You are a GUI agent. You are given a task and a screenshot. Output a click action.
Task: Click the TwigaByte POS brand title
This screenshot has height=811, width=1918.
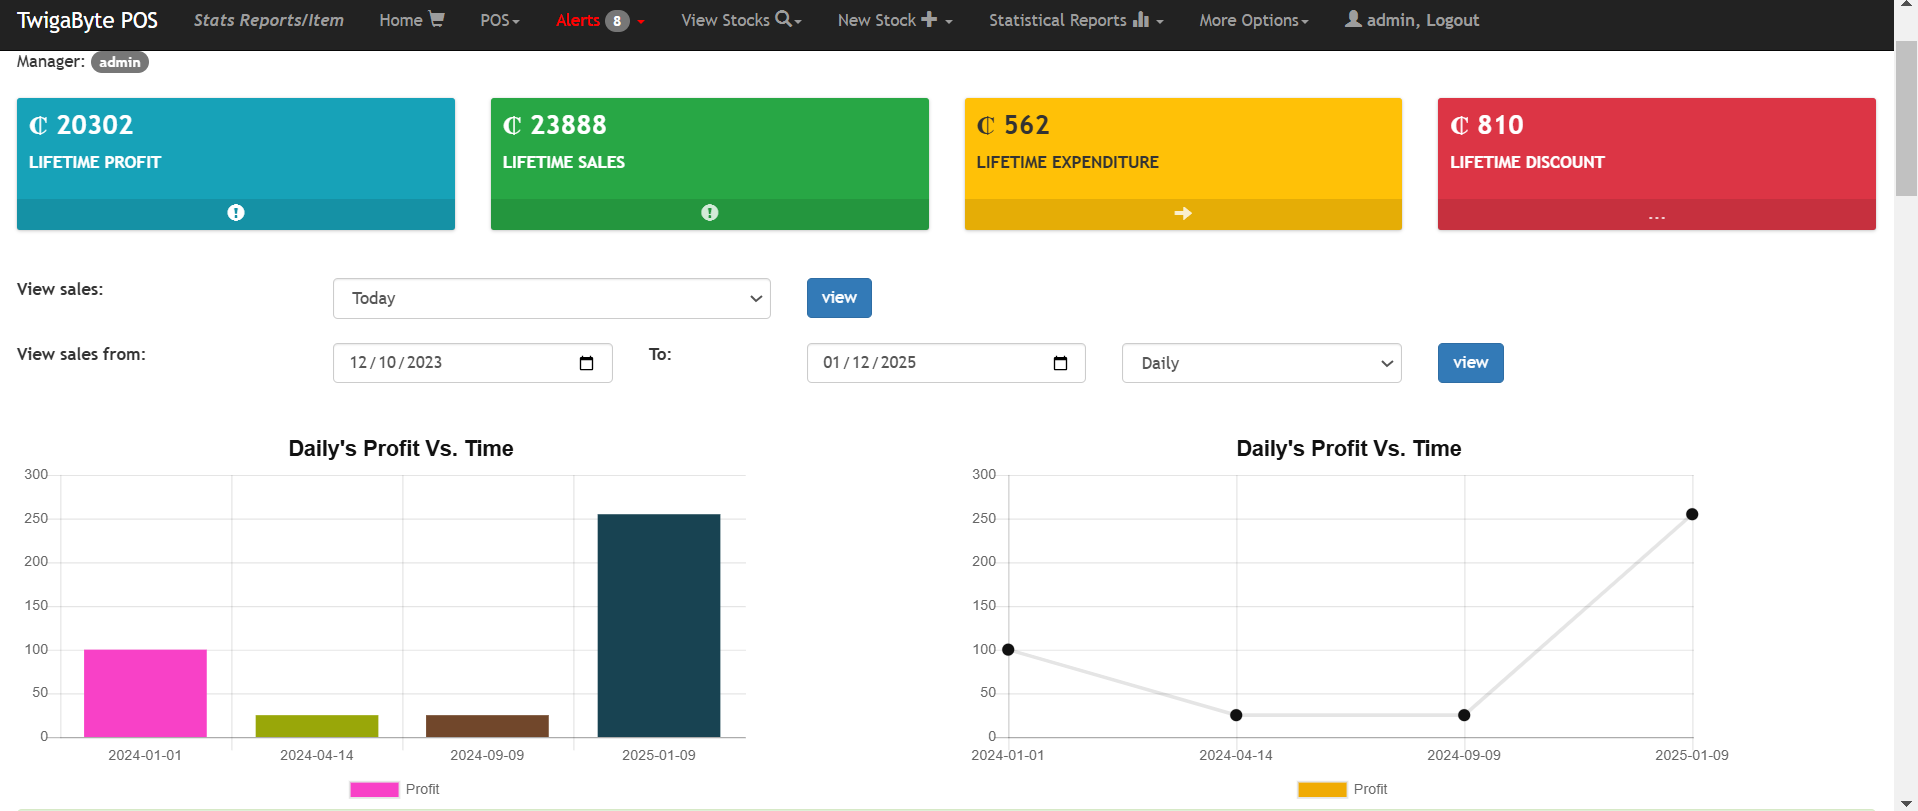(87, 21)
